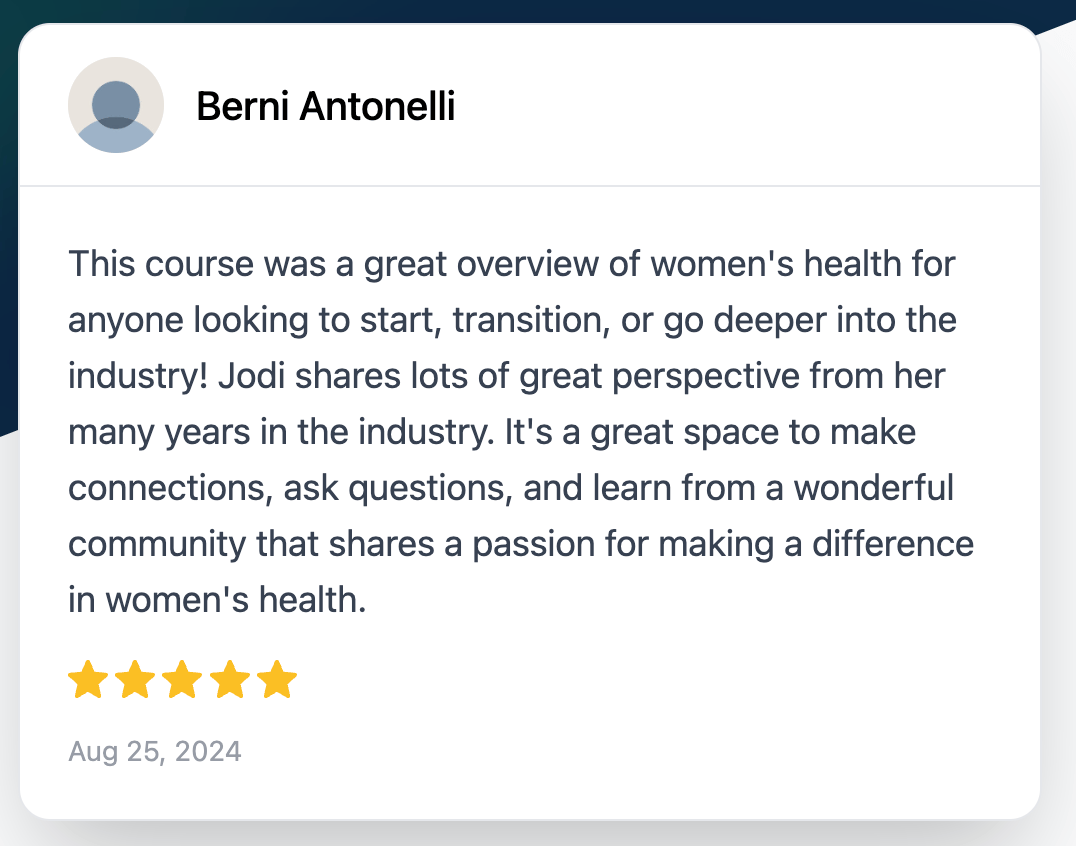Click the line starting "anyone looking to start"

pyautogui.click(x=512, y=320)
